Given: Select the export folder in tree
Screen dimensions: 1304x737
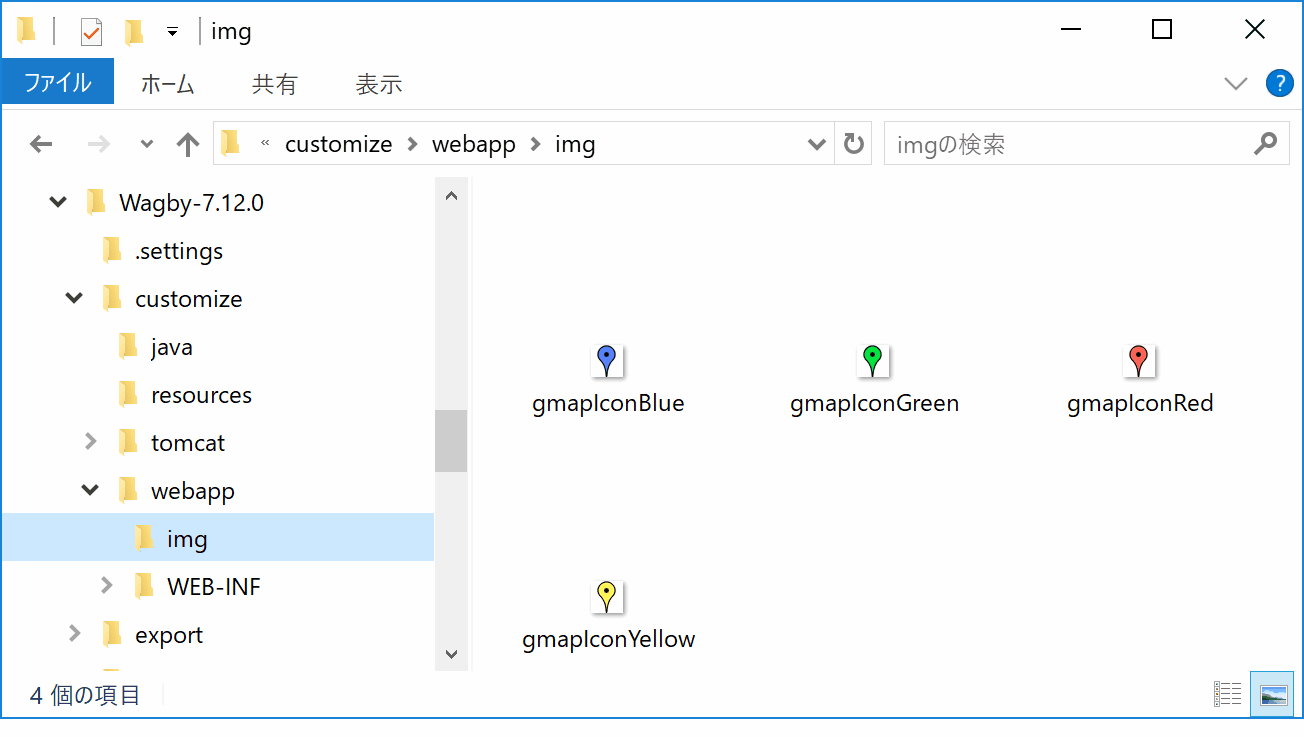Looking at the screenshot, I should coord(168,635).
